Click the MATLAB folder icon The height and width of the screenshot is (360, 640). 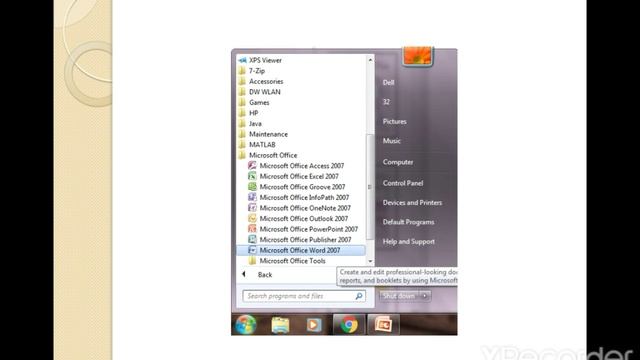242,145
